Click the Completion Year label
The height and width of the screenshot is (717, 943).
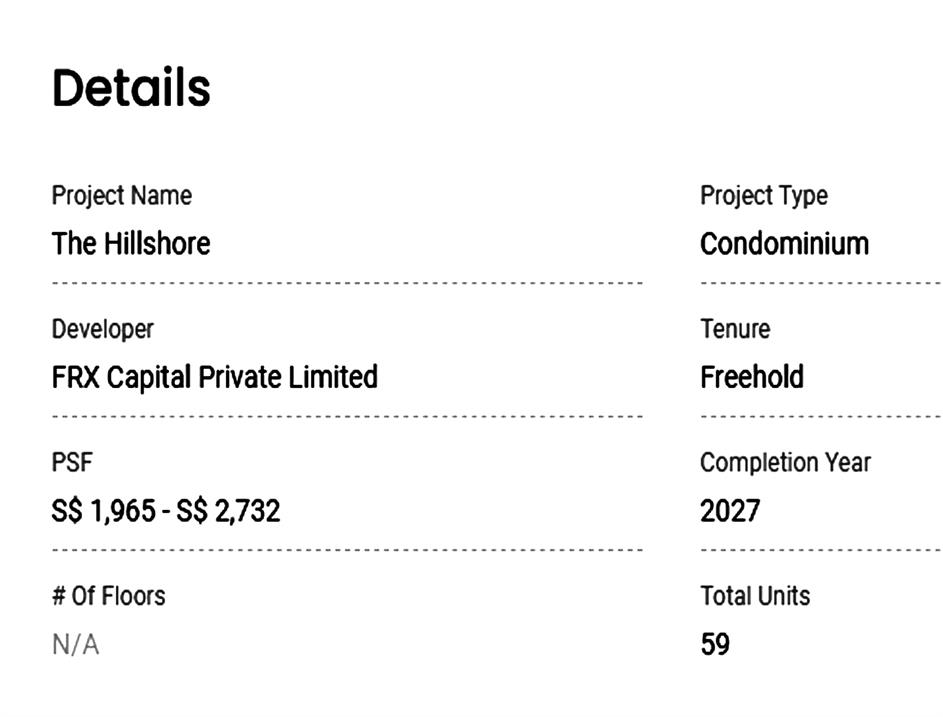785,463
